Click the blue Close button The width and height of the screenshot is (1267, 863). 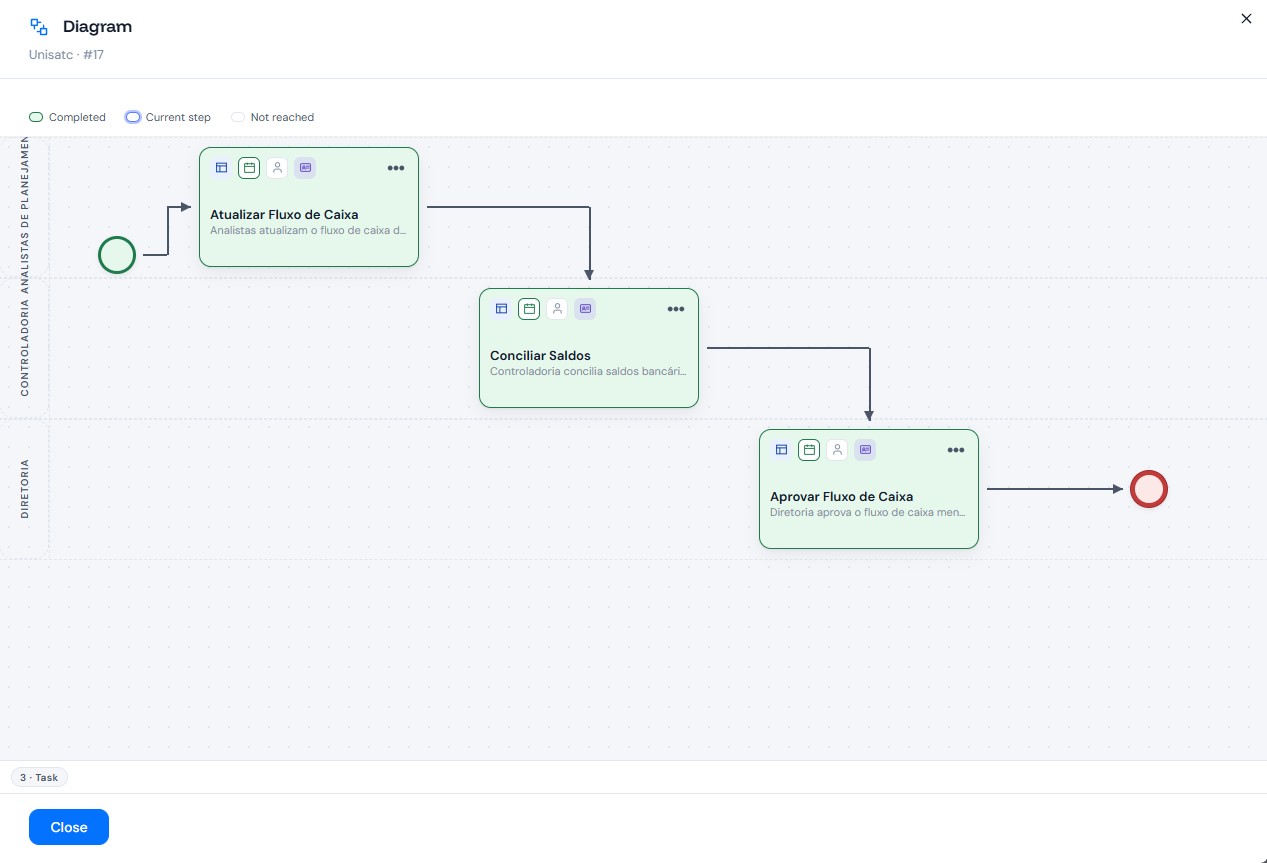69,827
